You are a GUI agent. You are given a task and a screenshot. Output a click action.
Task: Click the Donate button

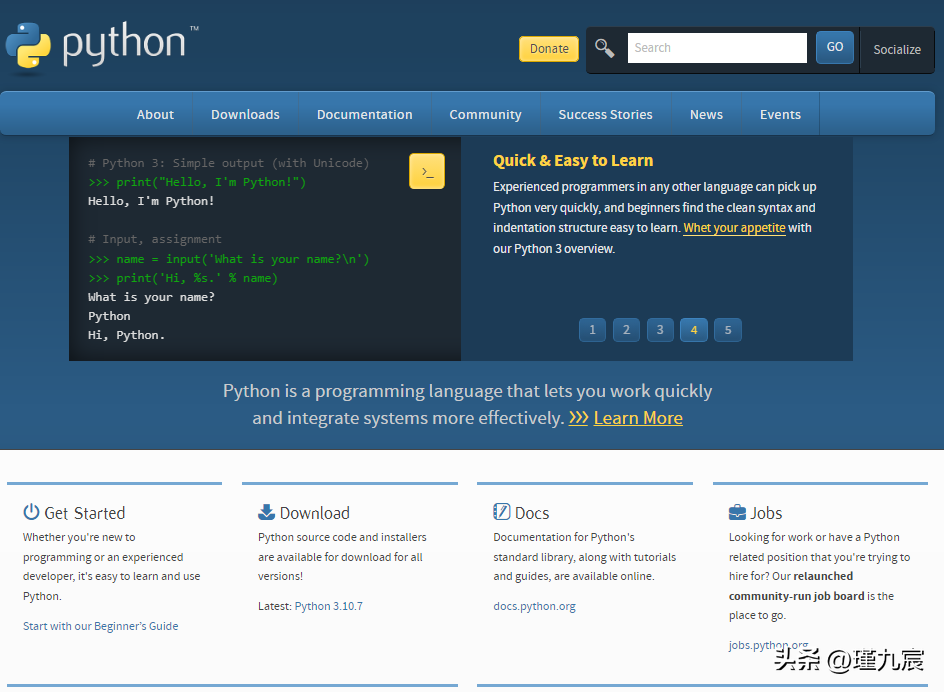click(x=548, y=49)
